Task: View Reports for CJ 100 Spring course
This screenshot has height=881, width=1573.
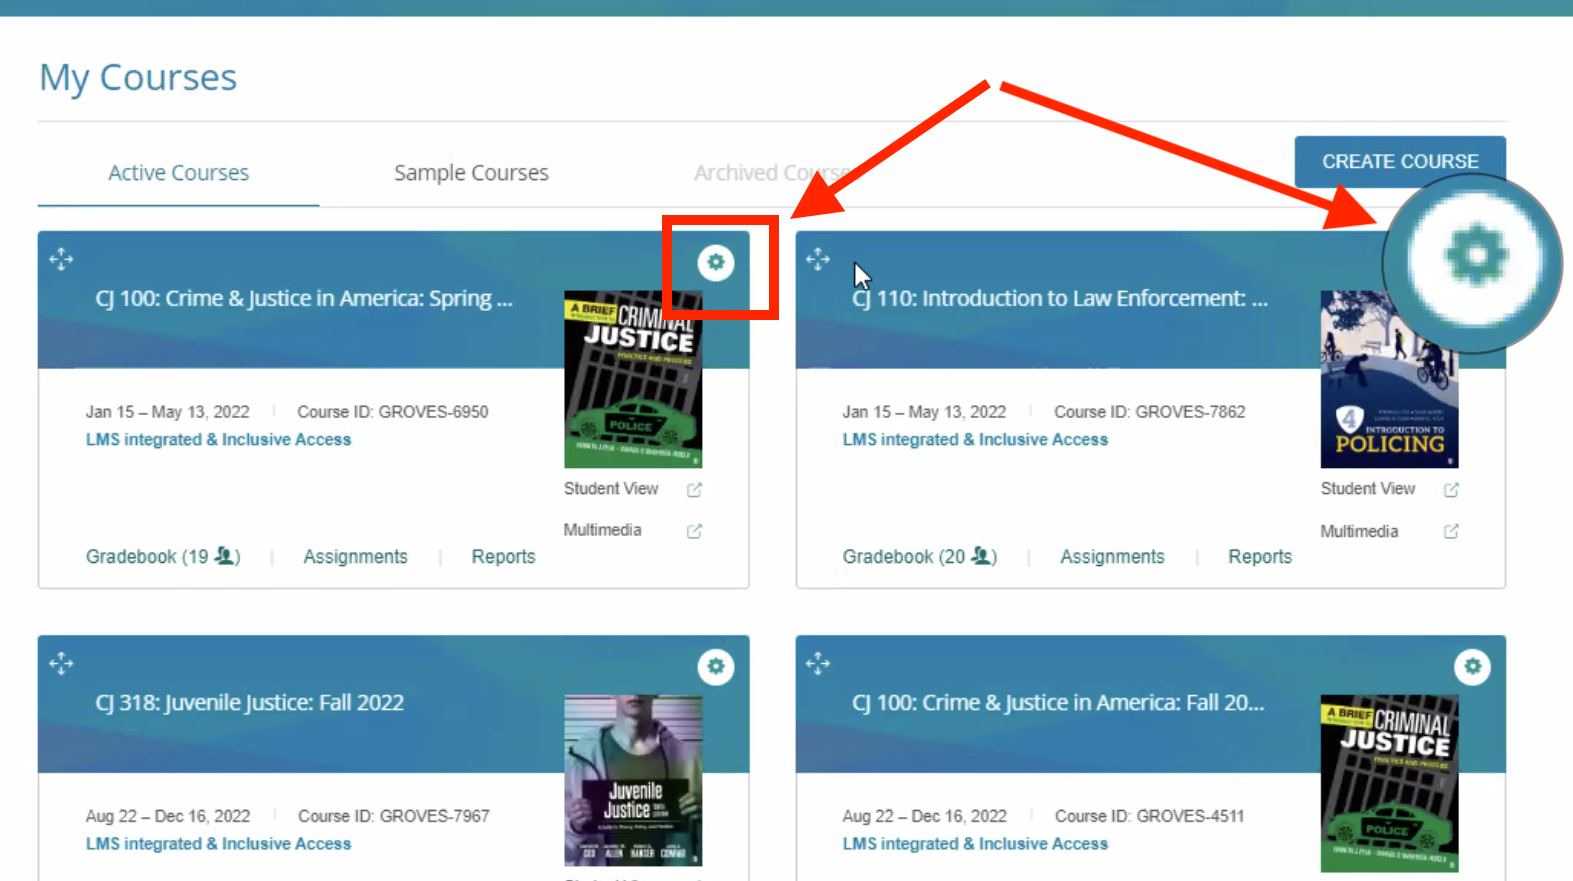Action: click(503, 557)
